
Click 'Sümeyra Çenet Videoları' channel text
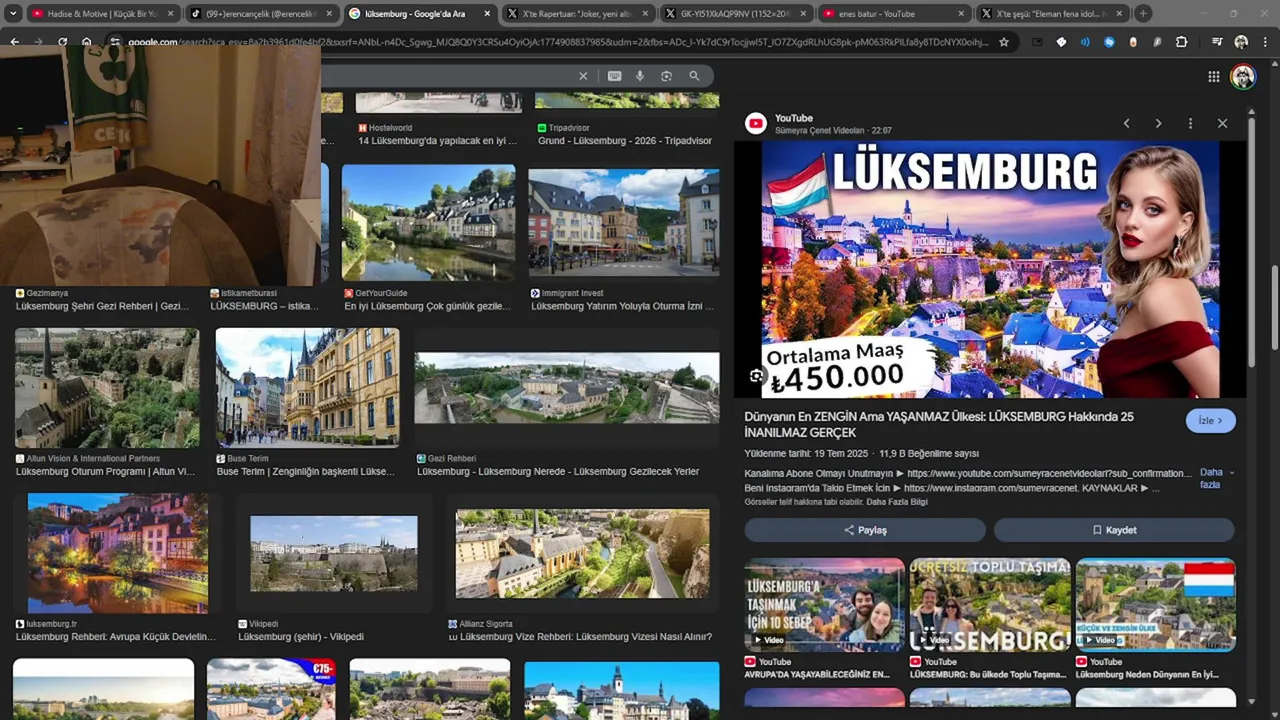(820, 131)
